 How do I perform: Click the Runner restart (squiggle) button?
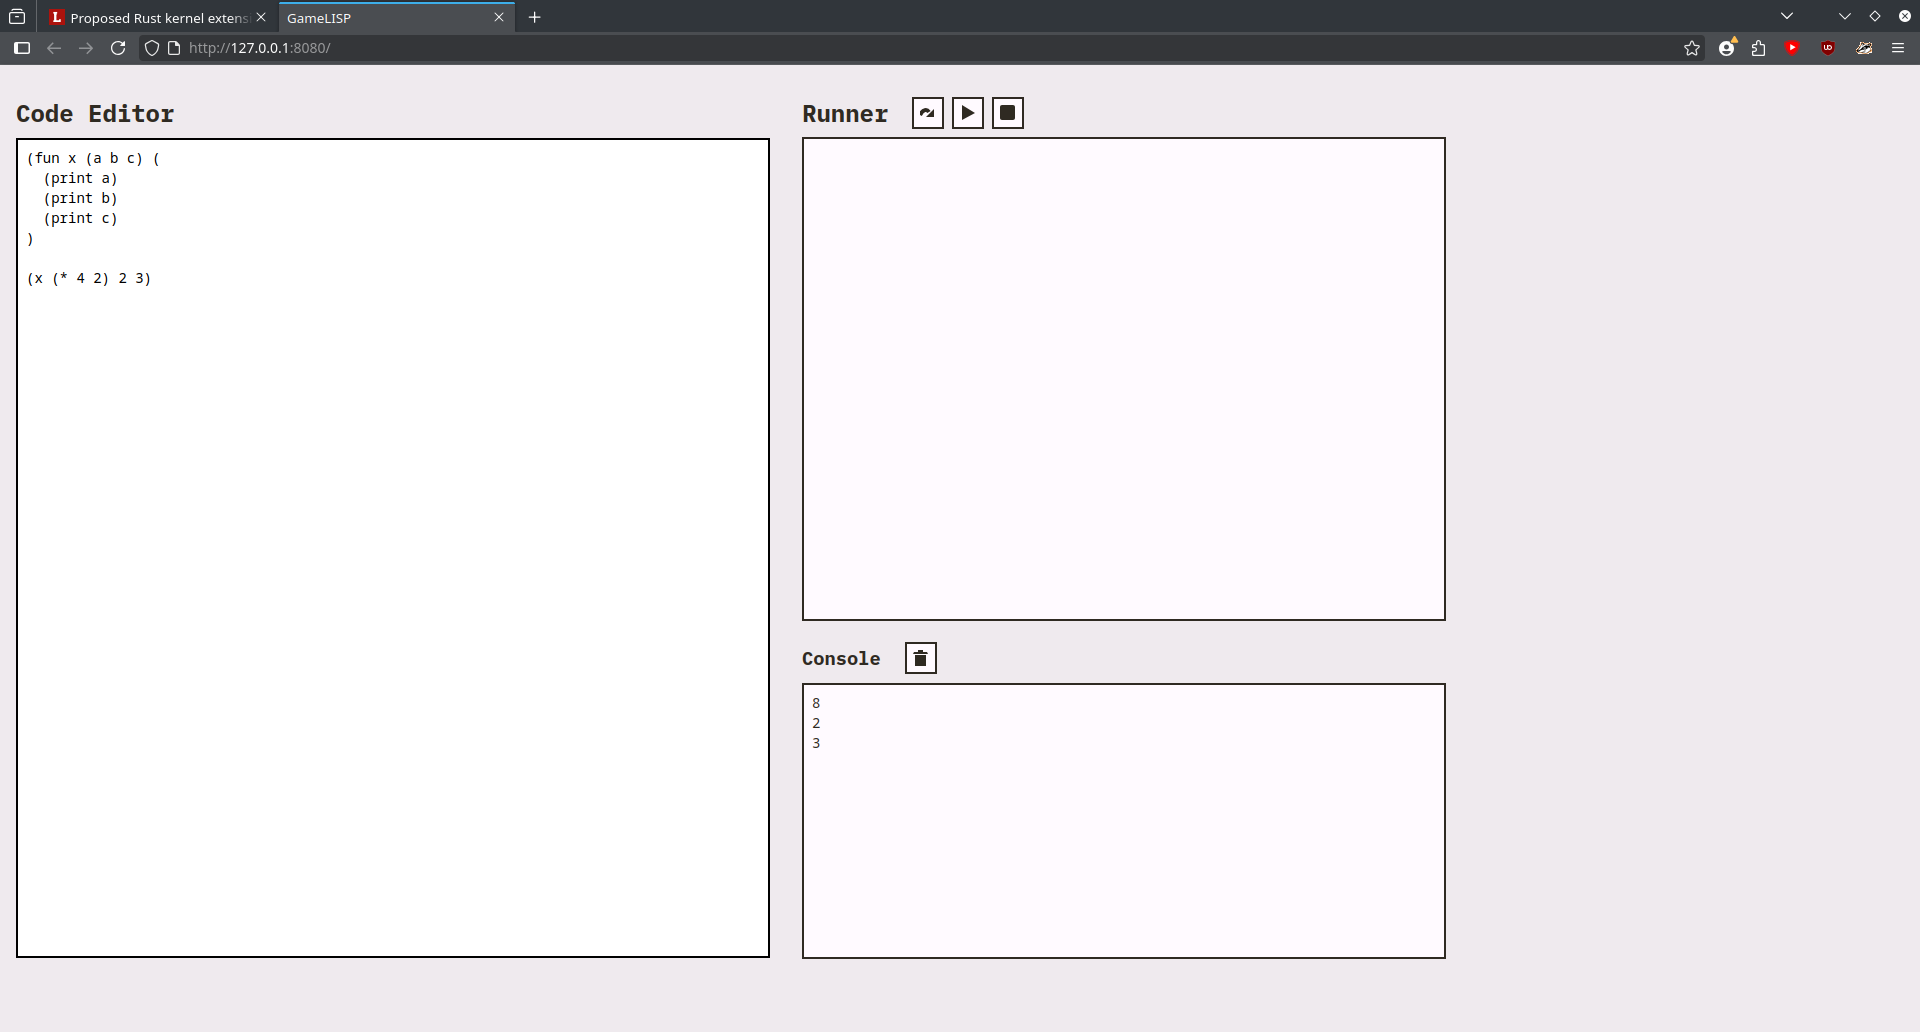(x=927, y=113)
